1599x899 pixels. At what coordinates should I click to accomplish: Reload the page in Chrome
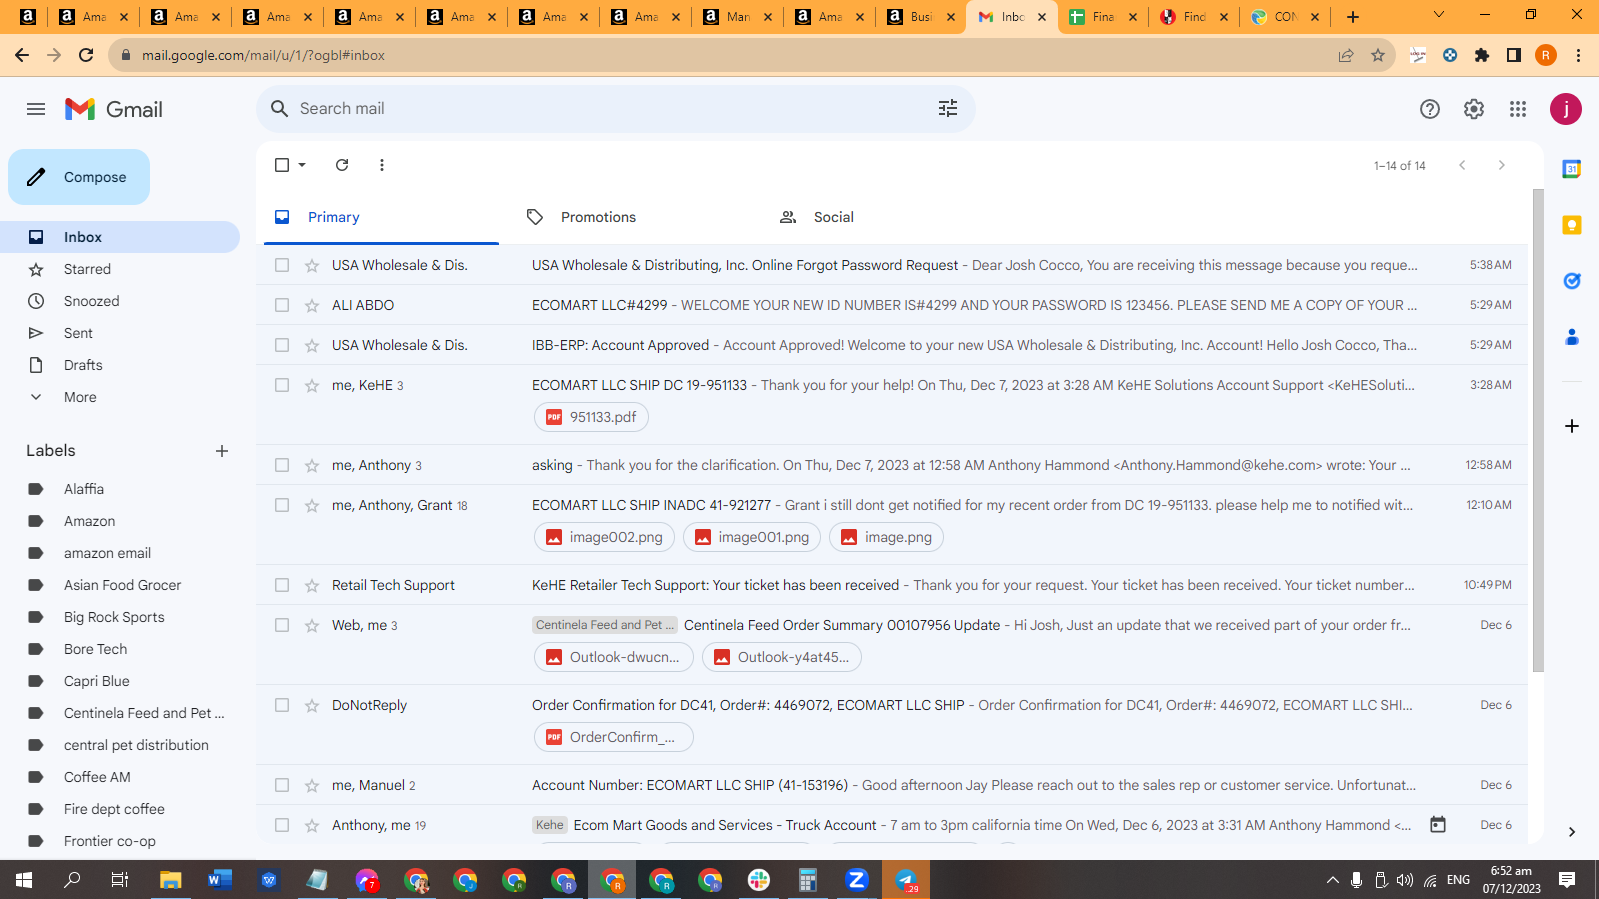click(x=86, y=55)
